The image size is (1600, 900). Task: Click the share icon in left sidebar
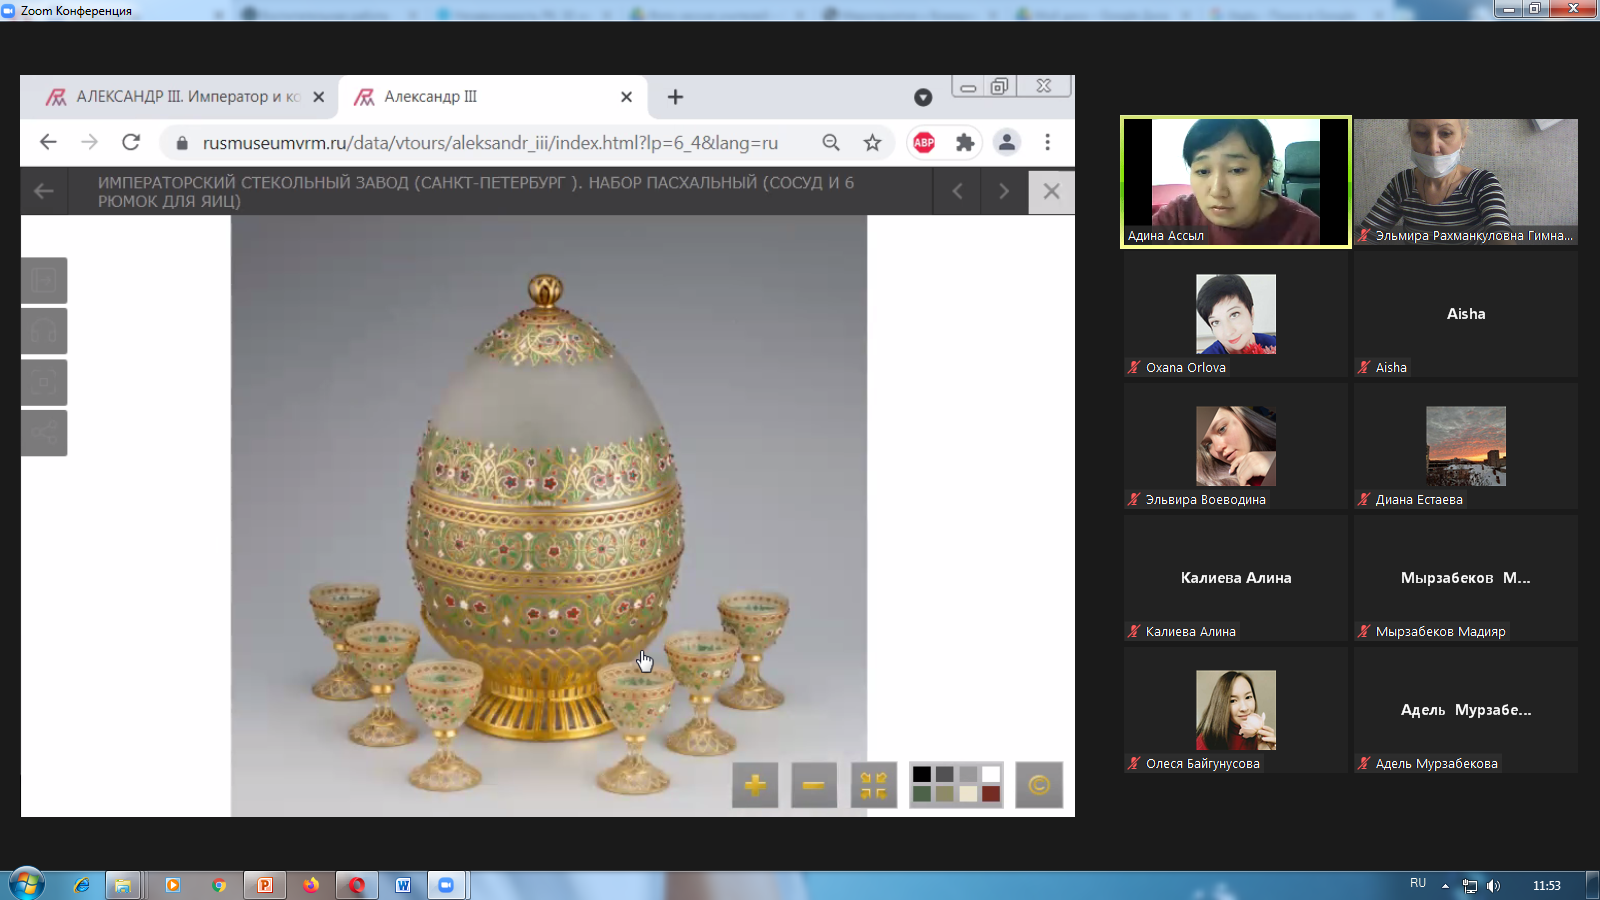click(44, 433)
